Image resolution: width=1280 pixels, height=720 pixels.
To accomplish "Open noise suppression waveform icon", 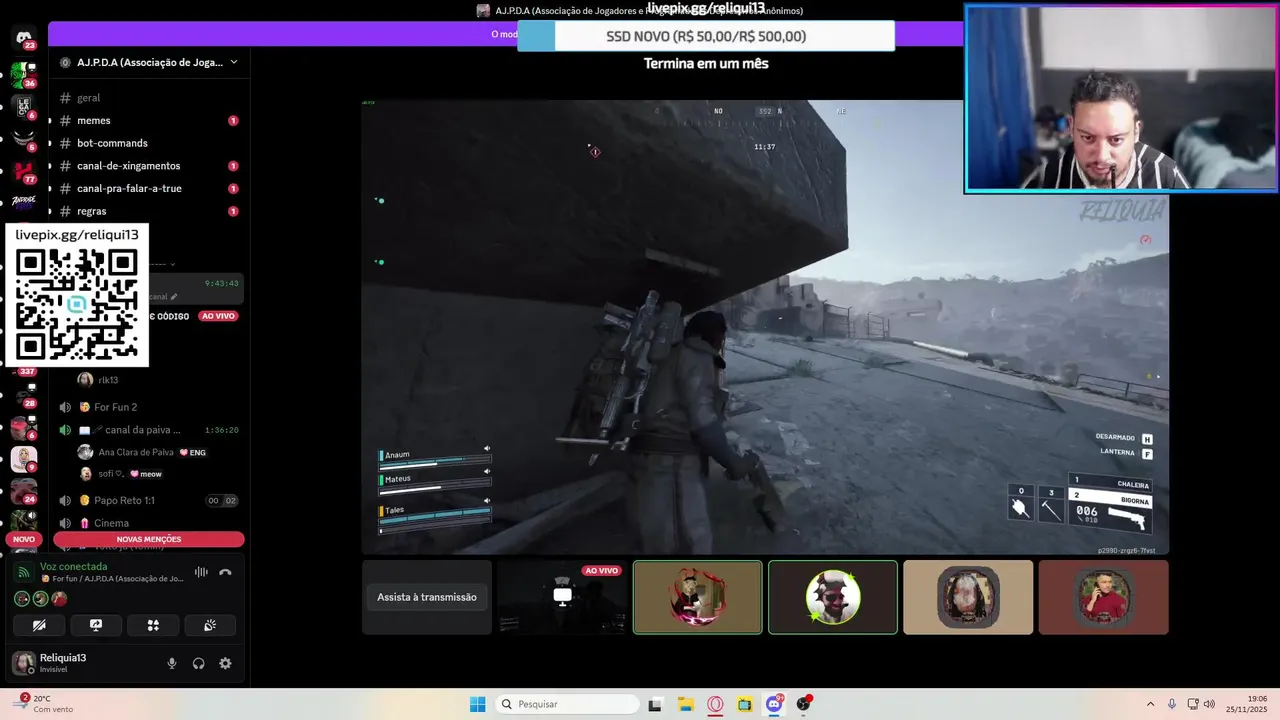I will pyautogui.click(x=201, y=572).
